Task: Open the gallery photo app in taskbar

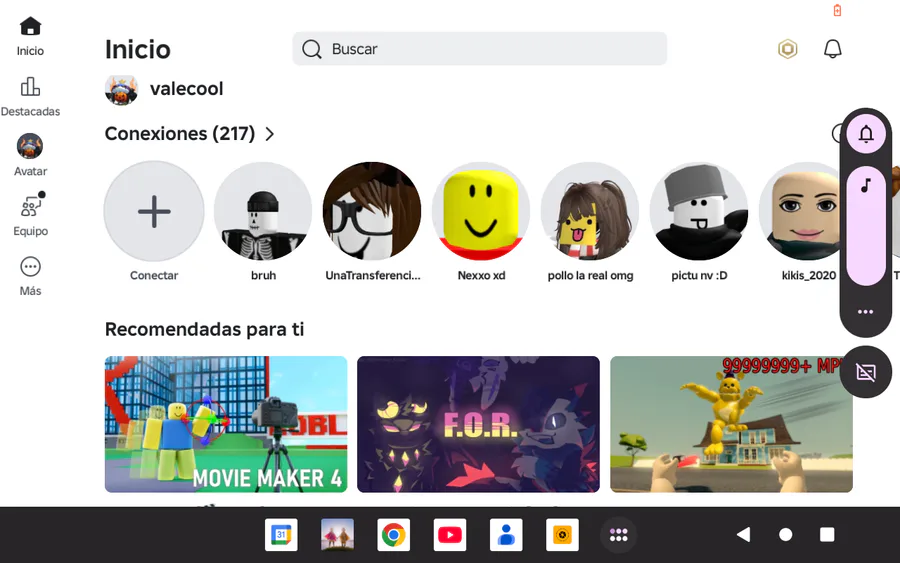Action: click(x=338, y=535)
